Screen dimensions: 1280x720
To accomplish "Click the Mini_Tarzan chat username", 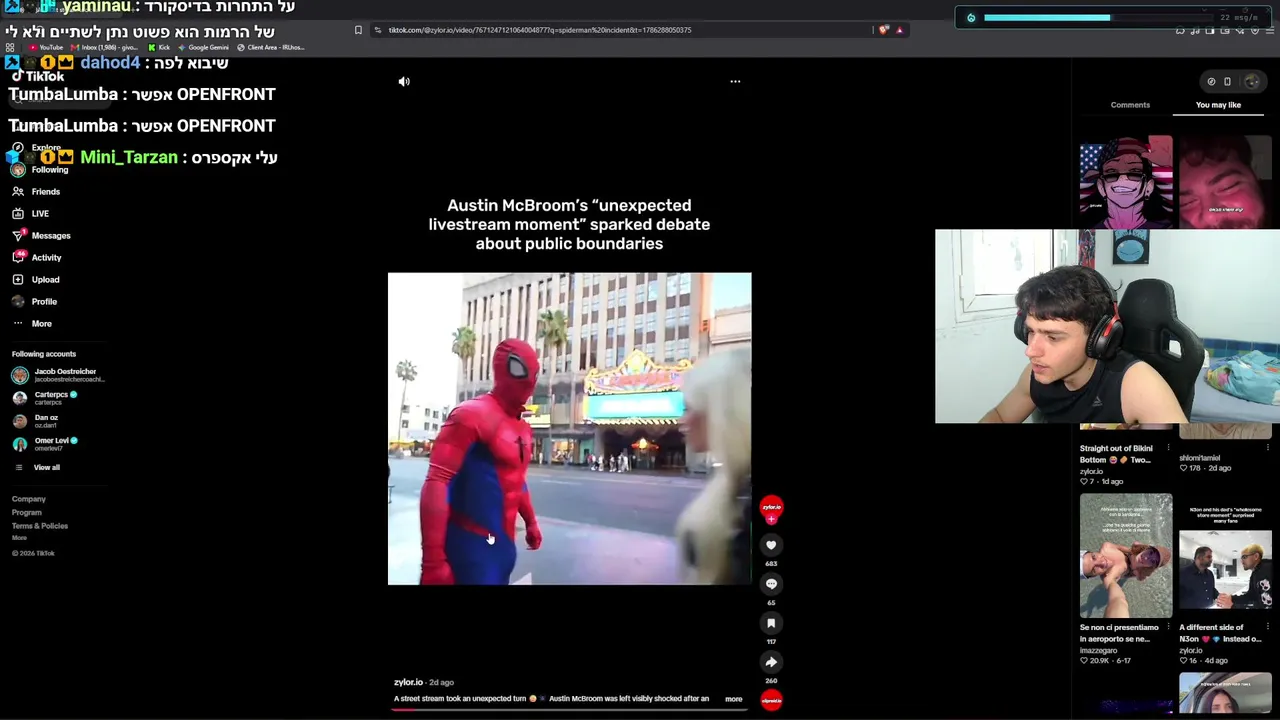I will point(129,157).
